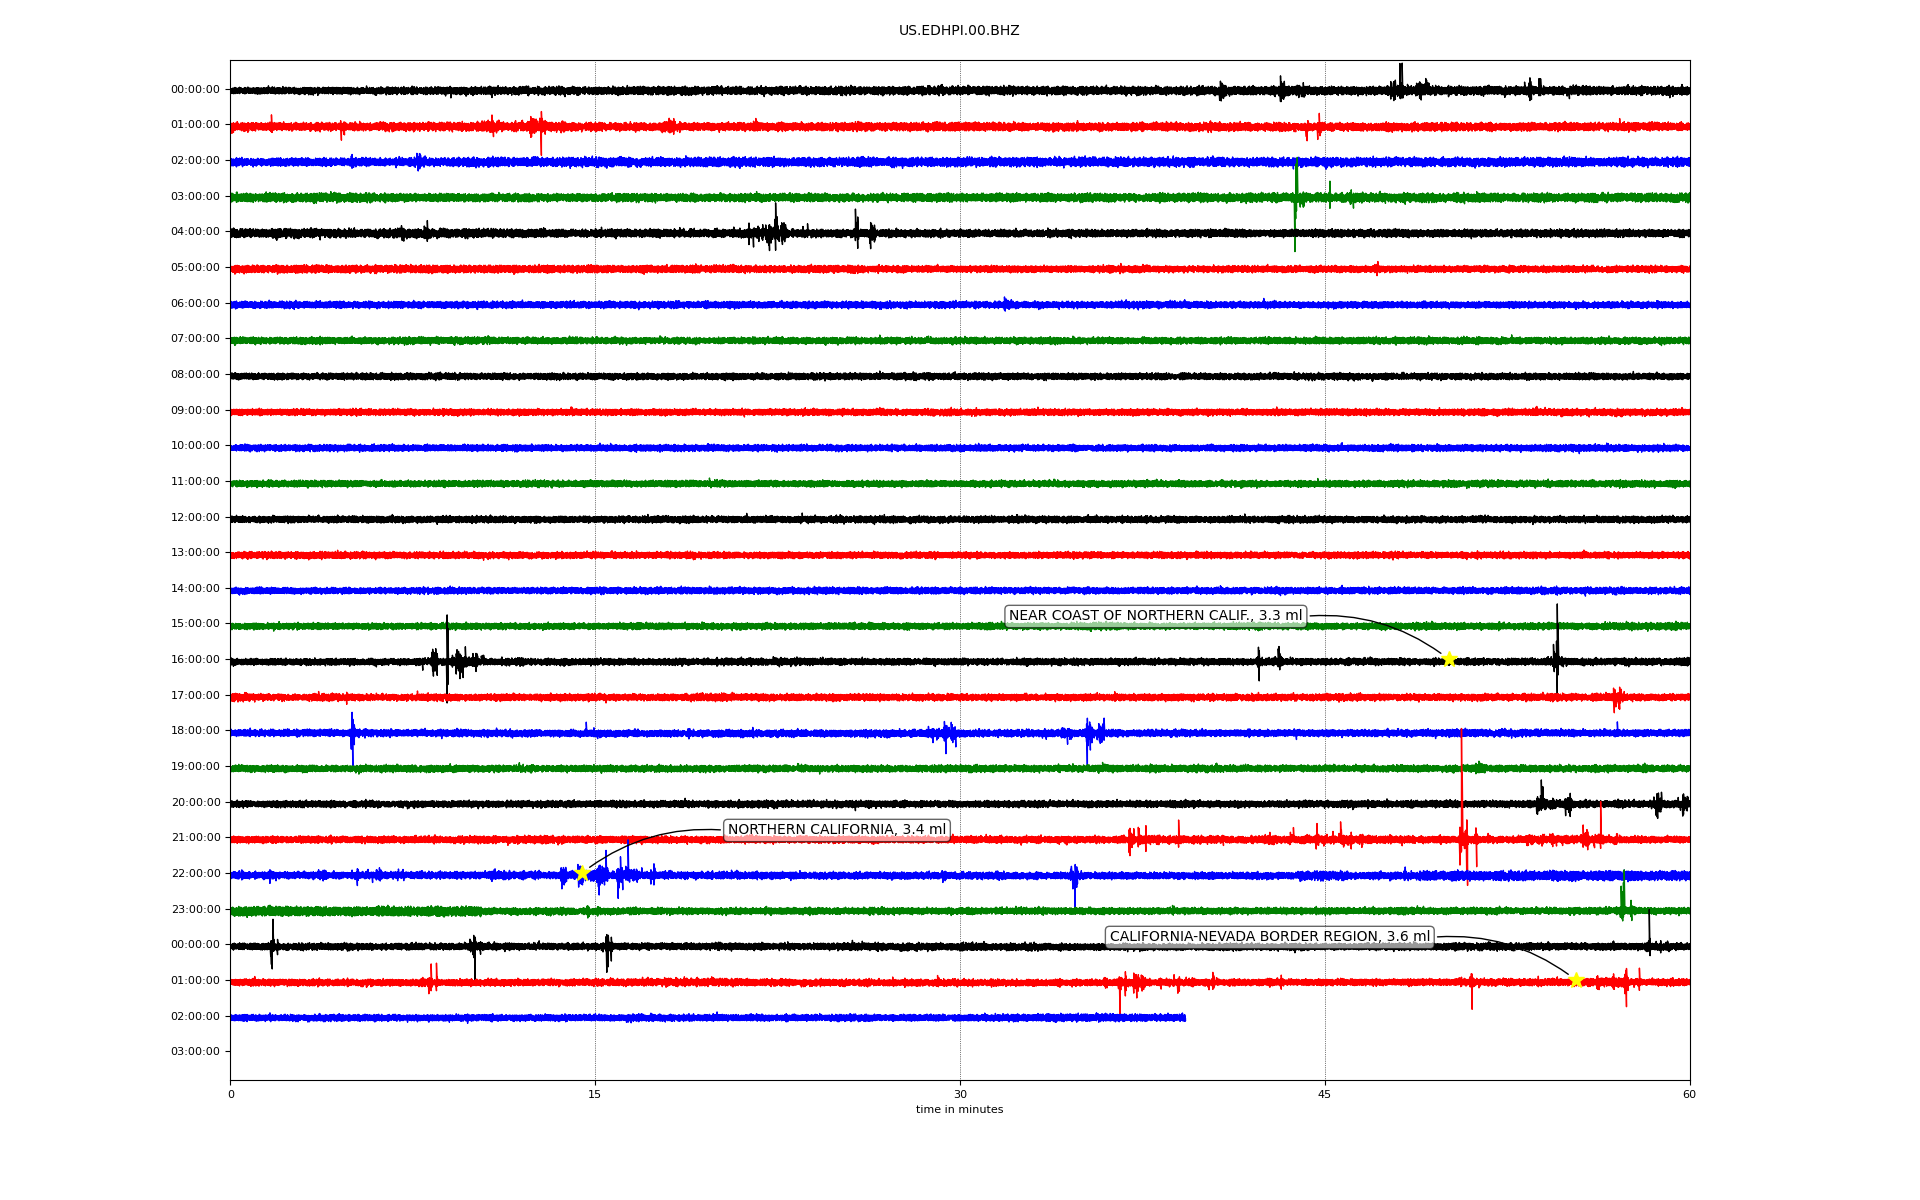Click the yellow star on the 01:00:00 red trace near minute 55

(x=1576, y=980)
